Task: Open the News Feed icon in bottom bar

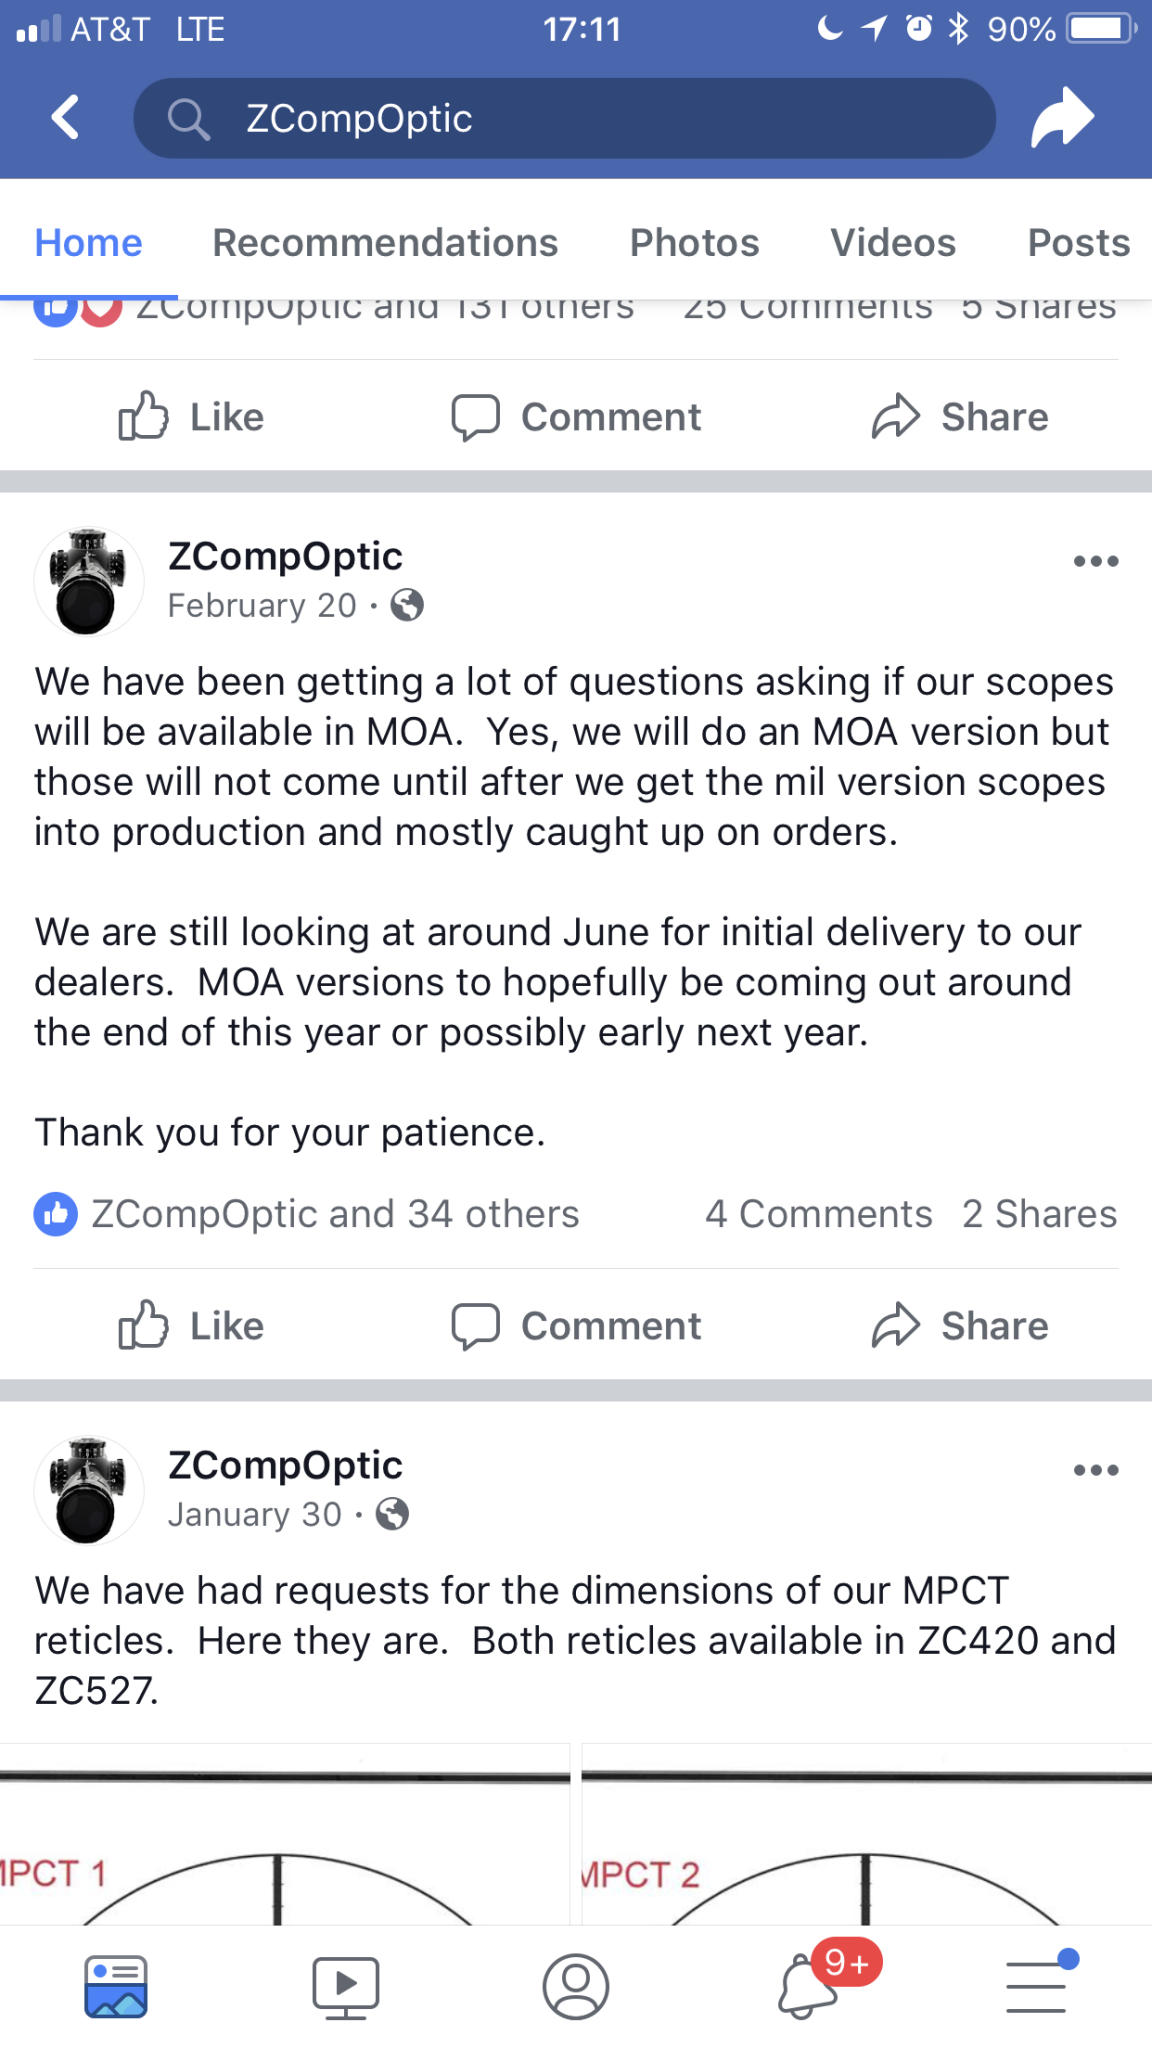Action: [116, 1986]
